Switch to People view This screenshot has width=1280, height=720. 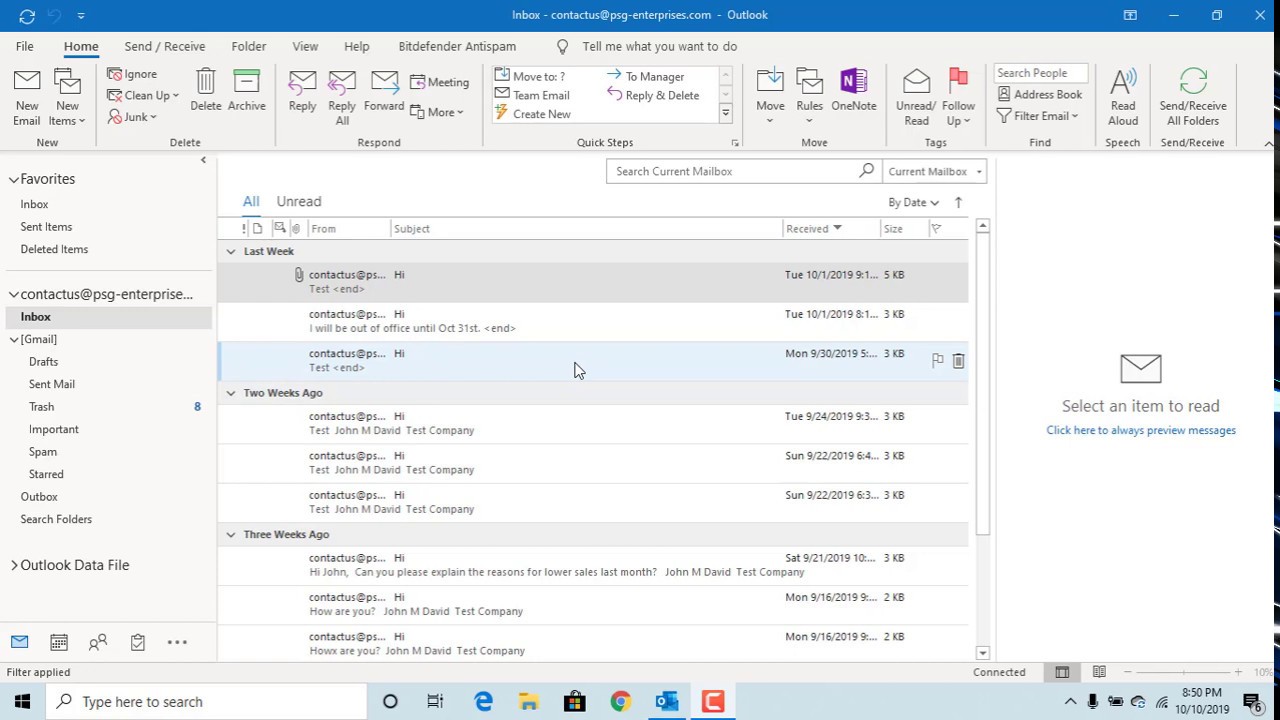[x=98, y=642]
